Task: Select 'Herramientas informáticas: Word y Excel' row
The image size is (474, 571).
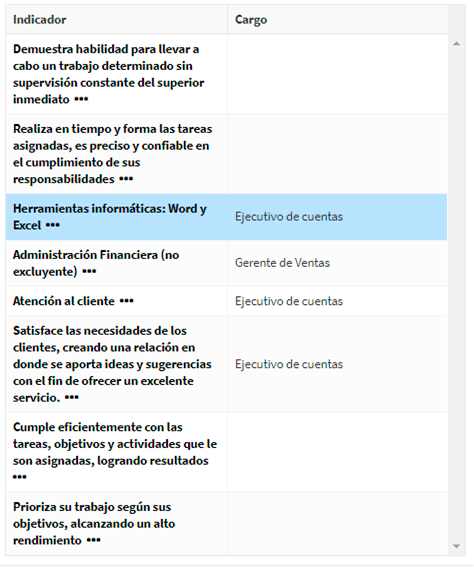Action: point(226,217)
